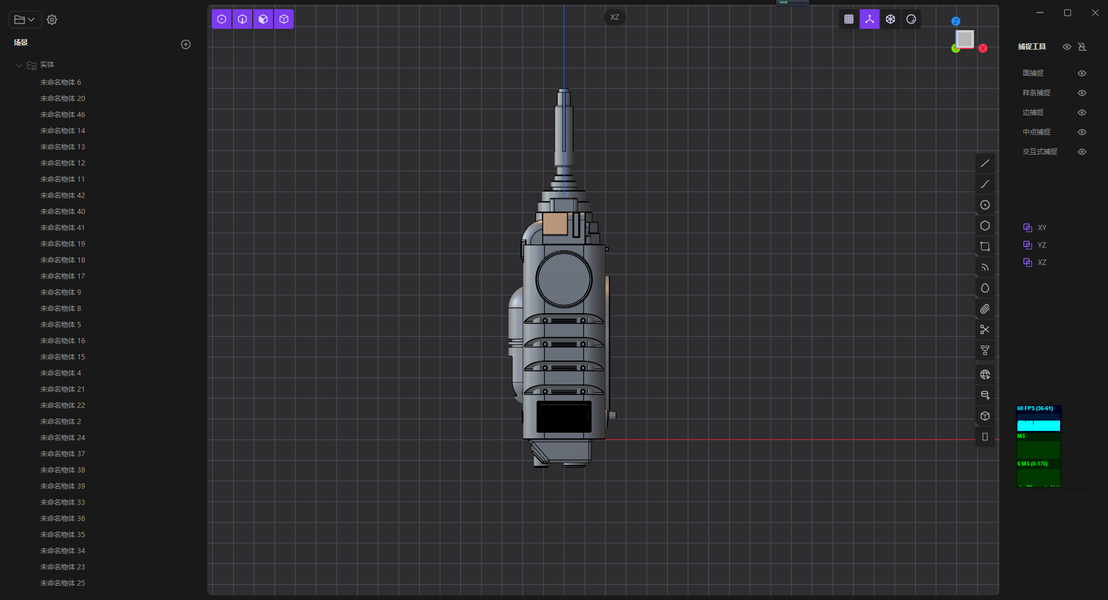The image size is (1108, 600).
Task: Select 未命名物体 19 in scene tree
Action: click(63, 244)
